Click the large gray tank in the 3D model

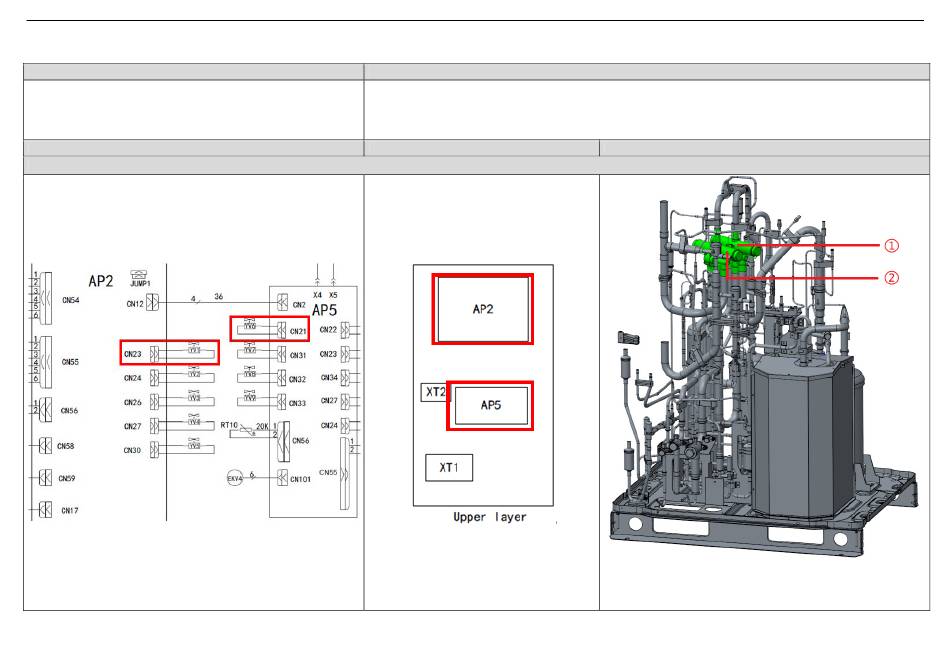tap(803, 436)
